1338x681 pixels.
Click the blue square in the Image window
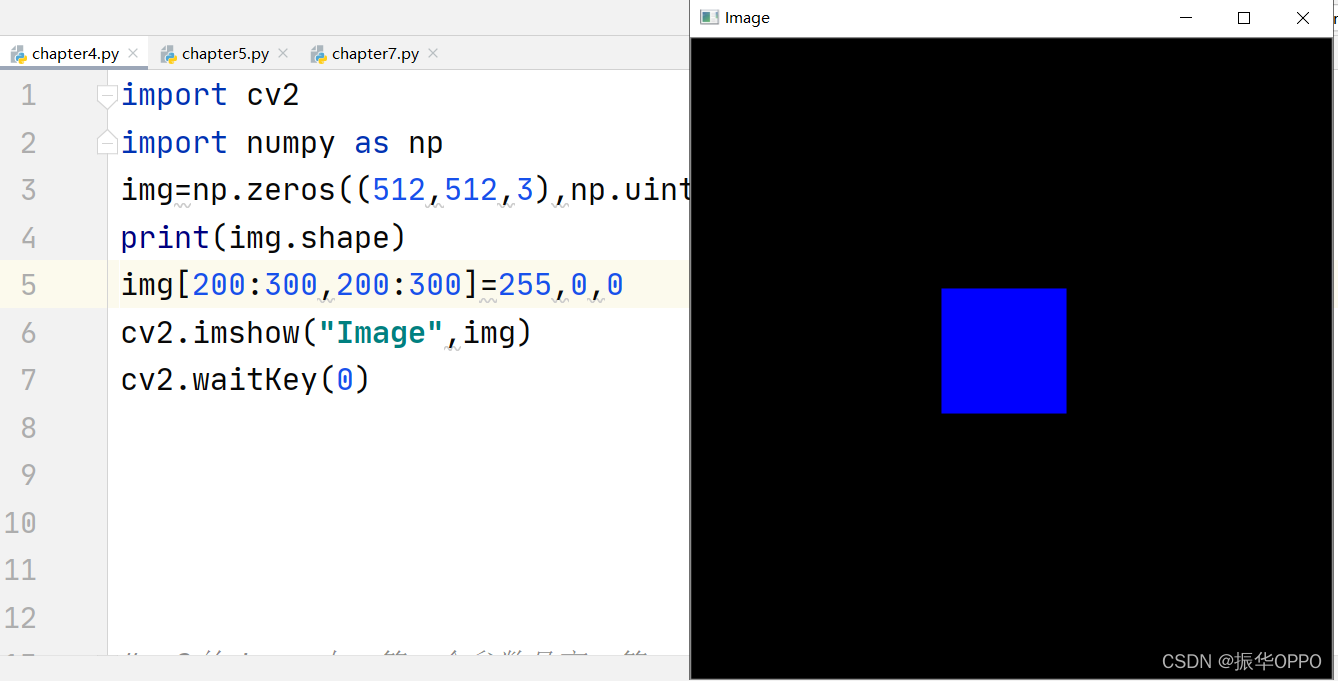pos(1004,350)
